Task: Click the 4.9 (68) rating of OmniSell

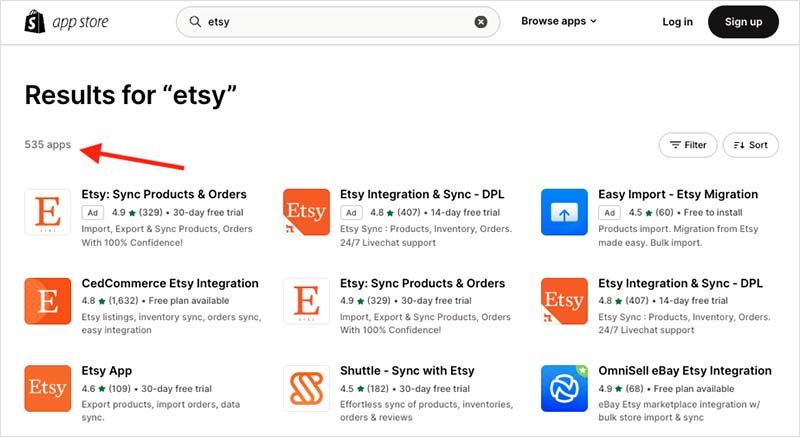Action: [x=621, y=389]
